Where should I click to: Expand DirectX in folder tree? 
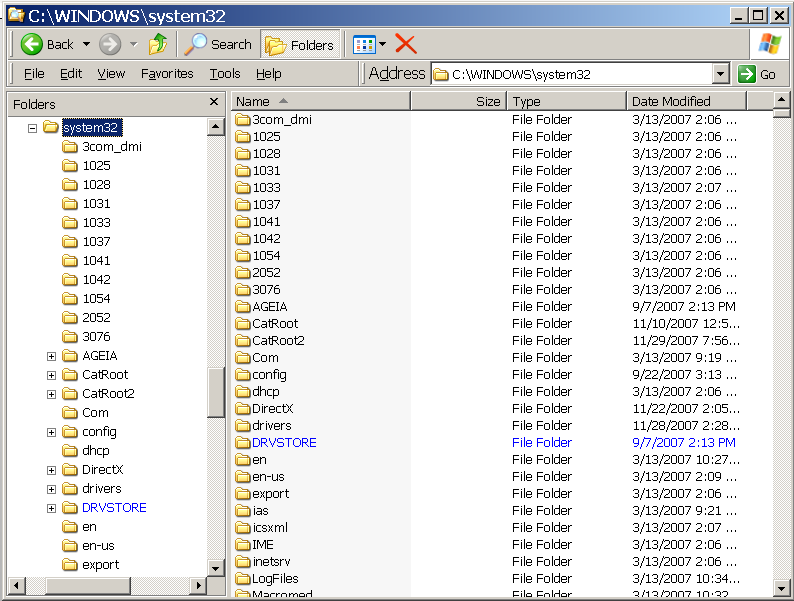point(51,470)
